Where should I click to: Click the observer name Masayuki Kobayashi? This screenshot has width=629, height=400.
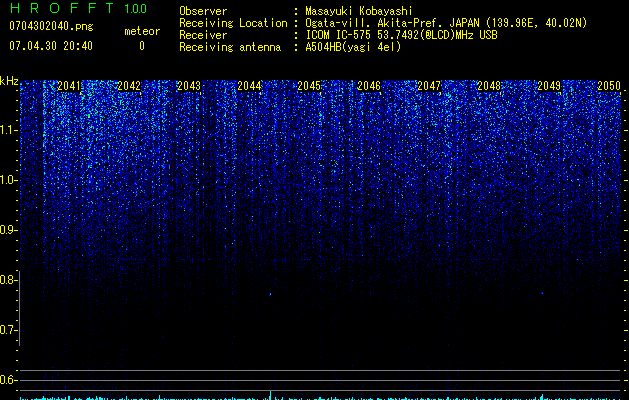[359, 11]
